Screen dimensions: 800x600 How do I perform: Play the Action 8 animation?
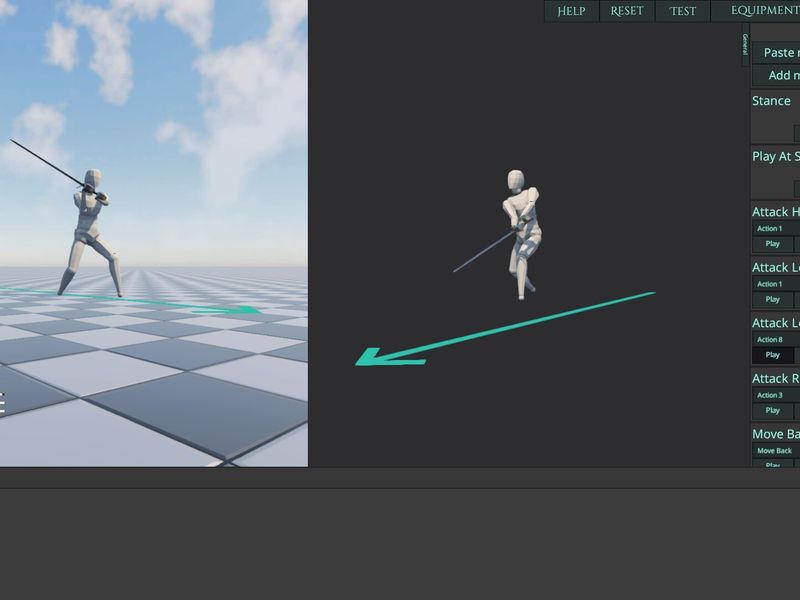772,355
